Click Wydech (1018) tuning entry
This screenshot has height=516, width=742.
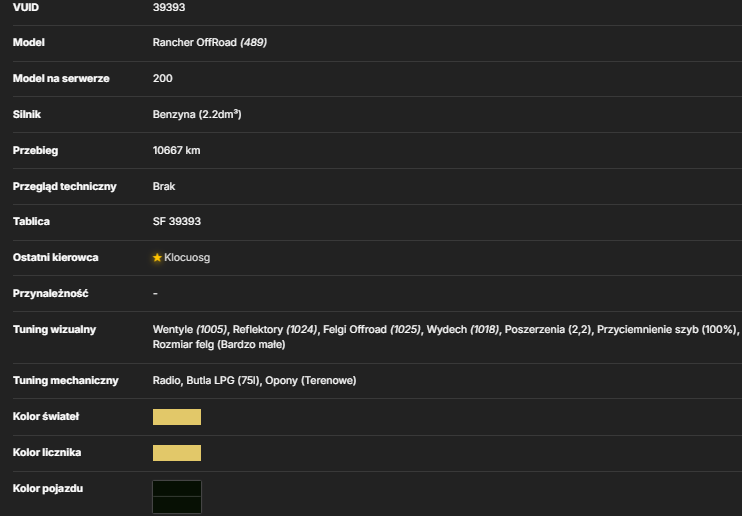462,329
